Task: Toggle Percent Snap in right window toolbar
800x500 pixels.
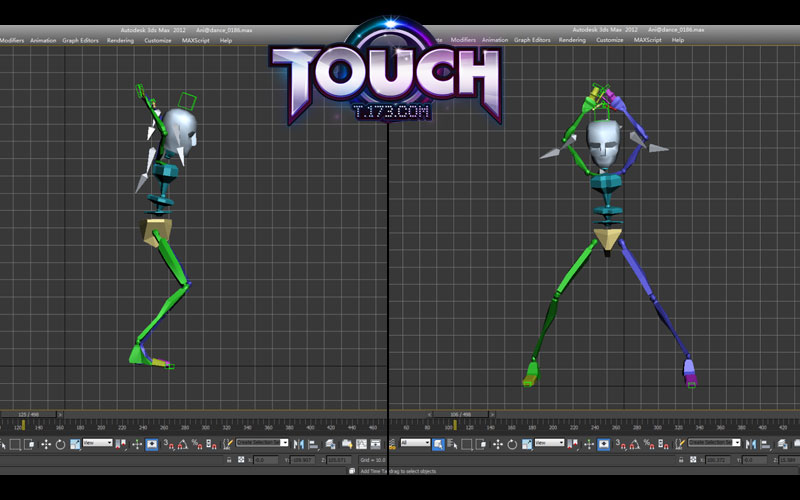Action: point(649,444)
